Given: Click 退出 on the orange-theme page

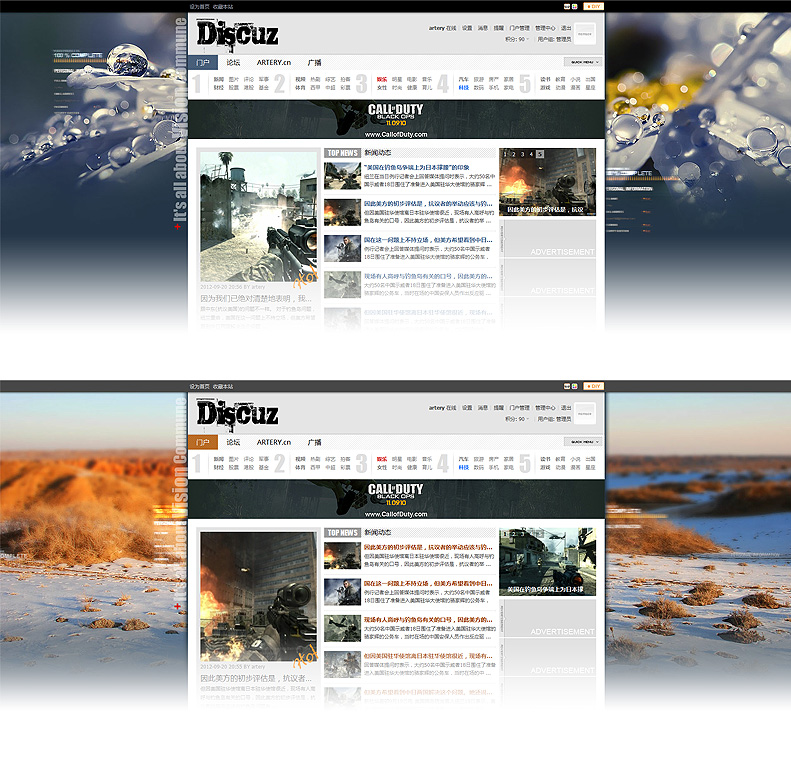Looking at the screenshot, I should pyautogui.click(x=566, y=408).
